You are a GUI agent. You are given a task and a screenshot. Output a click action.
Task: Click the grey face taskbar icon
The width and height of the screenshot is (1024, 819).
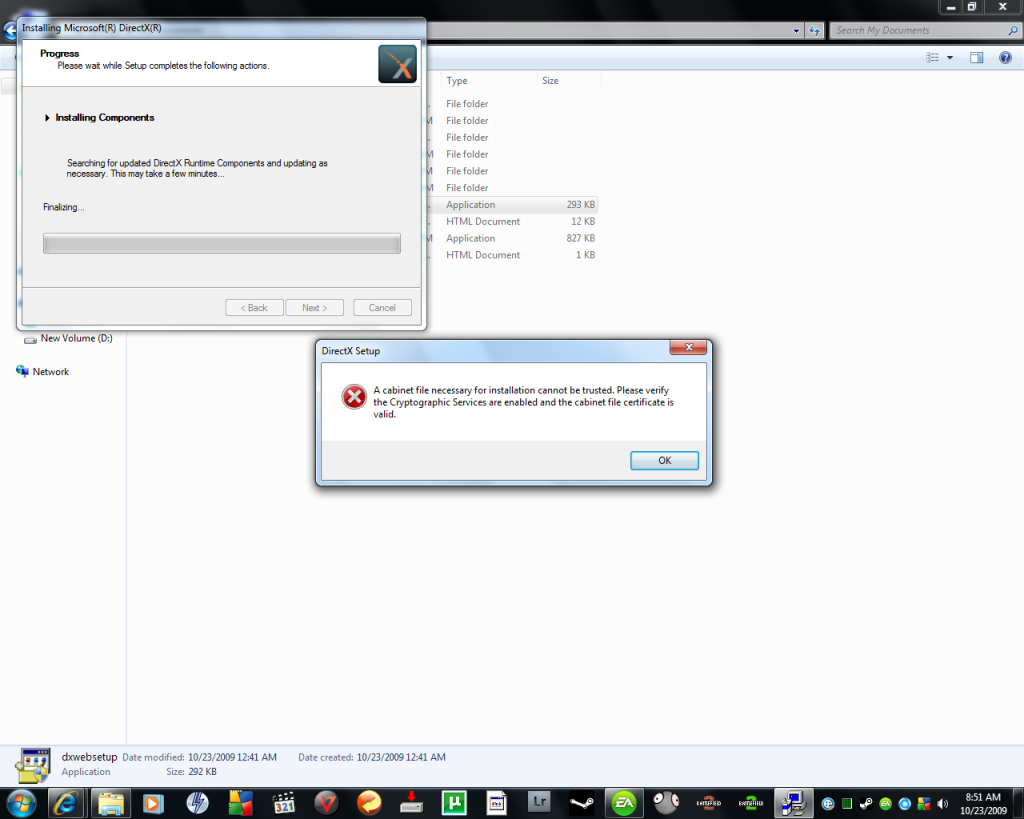pos(667,803)
